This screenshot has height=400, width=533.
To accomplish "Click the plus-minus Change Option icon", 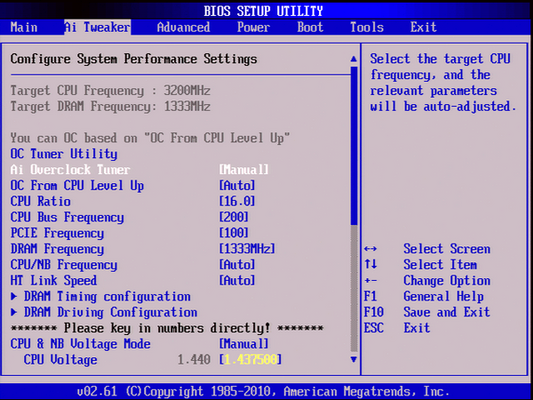I will (x=370, y=281).
